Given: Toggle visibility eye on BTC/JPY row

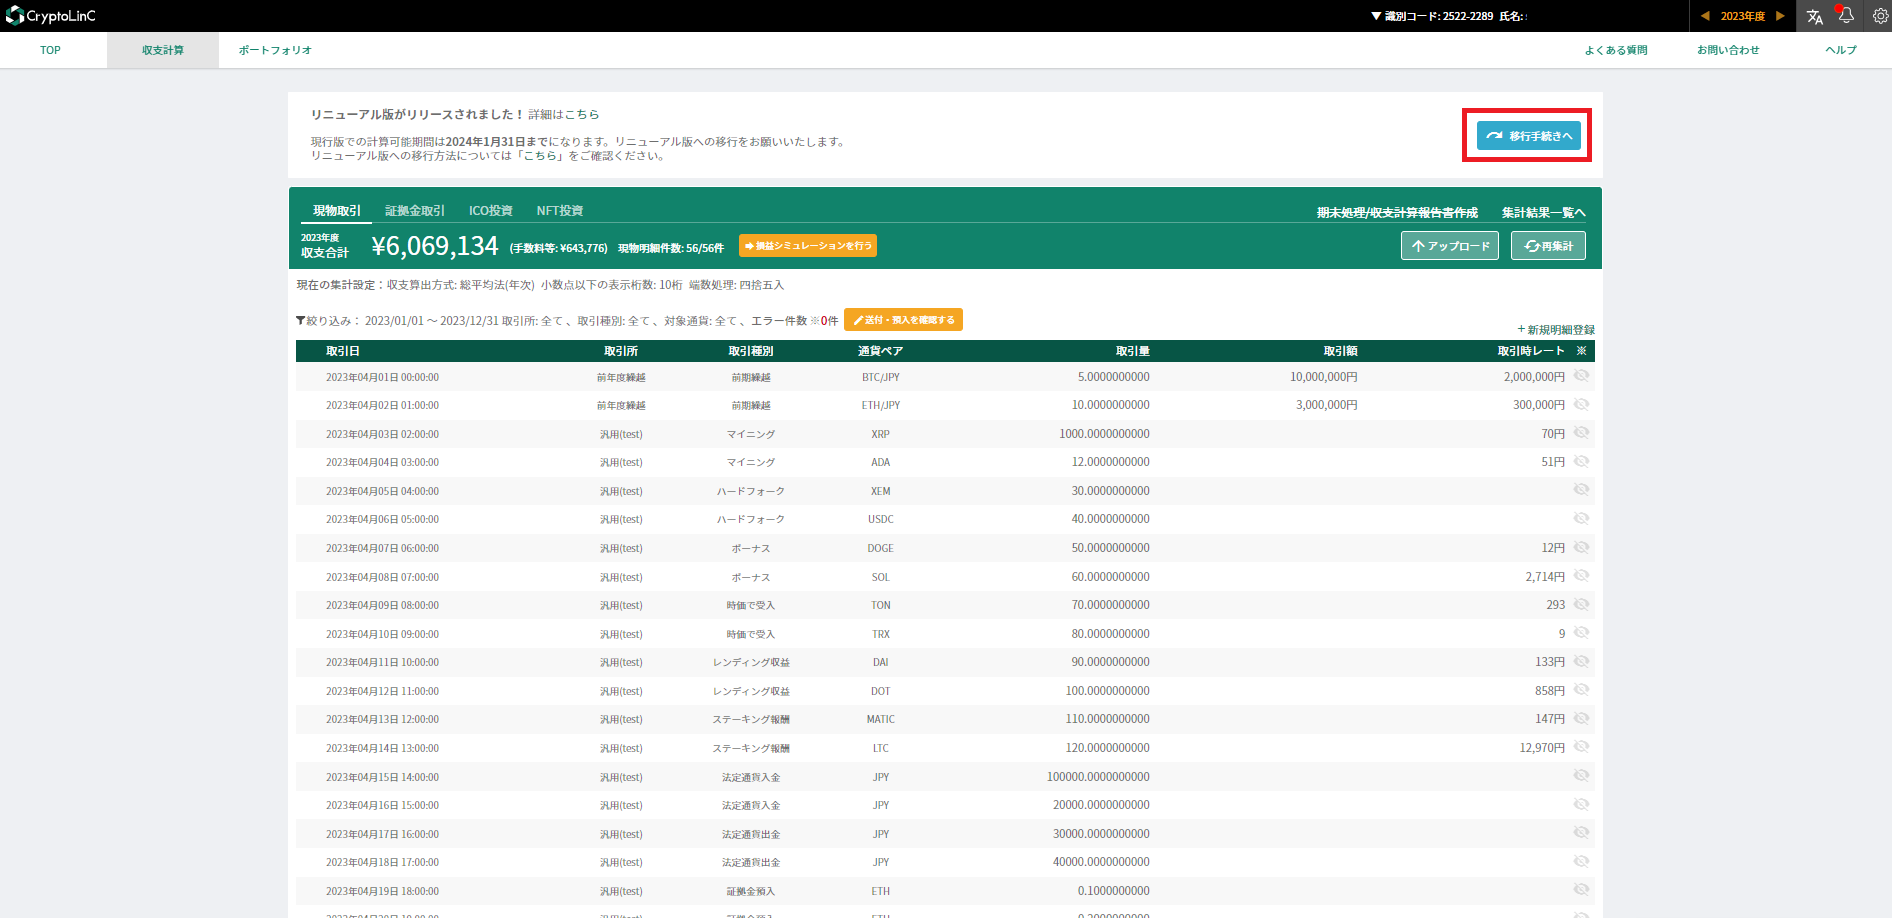Looking at the screenshot, I should [x=1581, y=376].
